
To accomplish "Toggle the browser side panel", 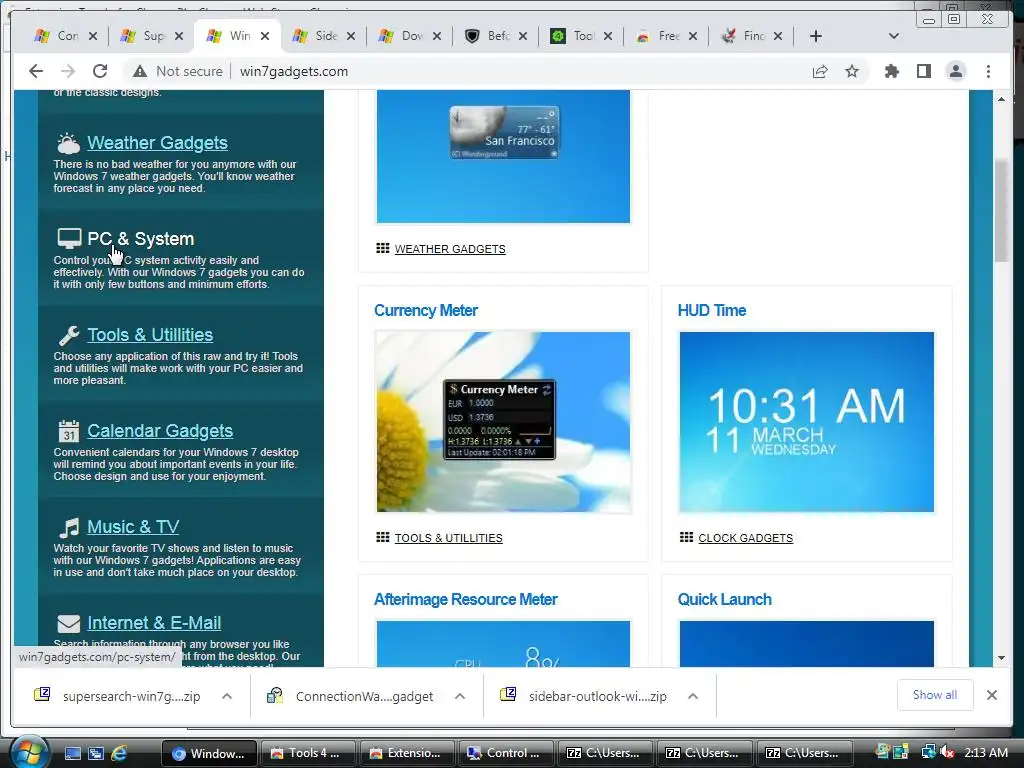I will point(923,71).
